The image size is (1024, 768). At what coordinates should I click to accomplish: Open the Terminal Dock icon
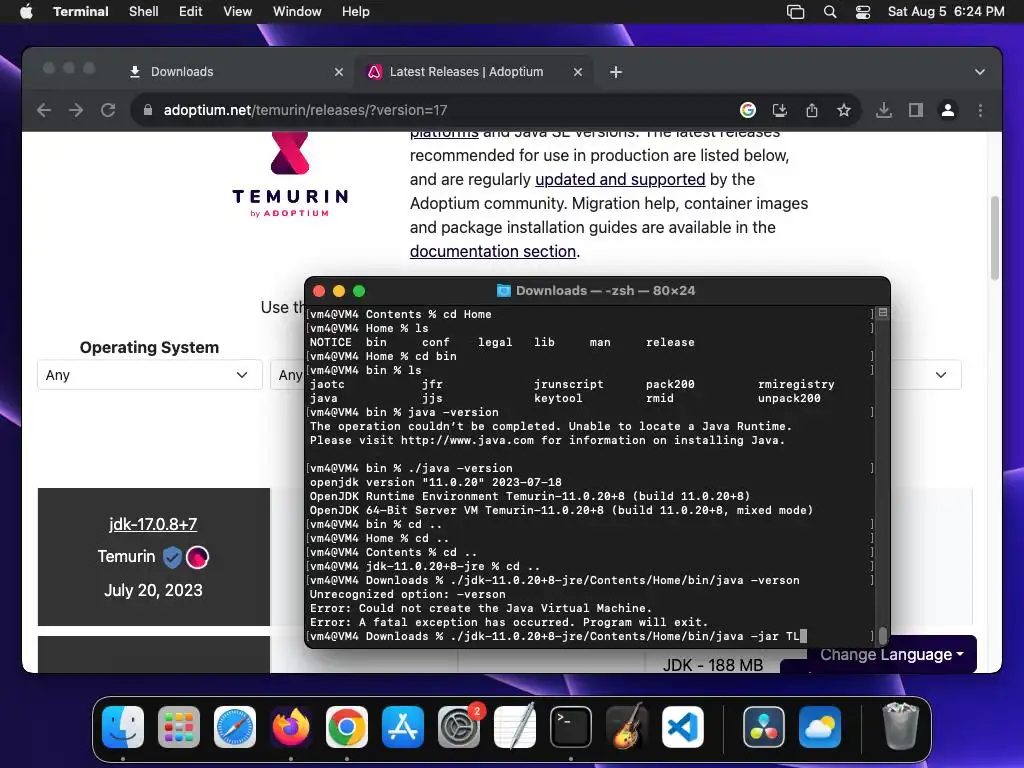tap(571, 727)
